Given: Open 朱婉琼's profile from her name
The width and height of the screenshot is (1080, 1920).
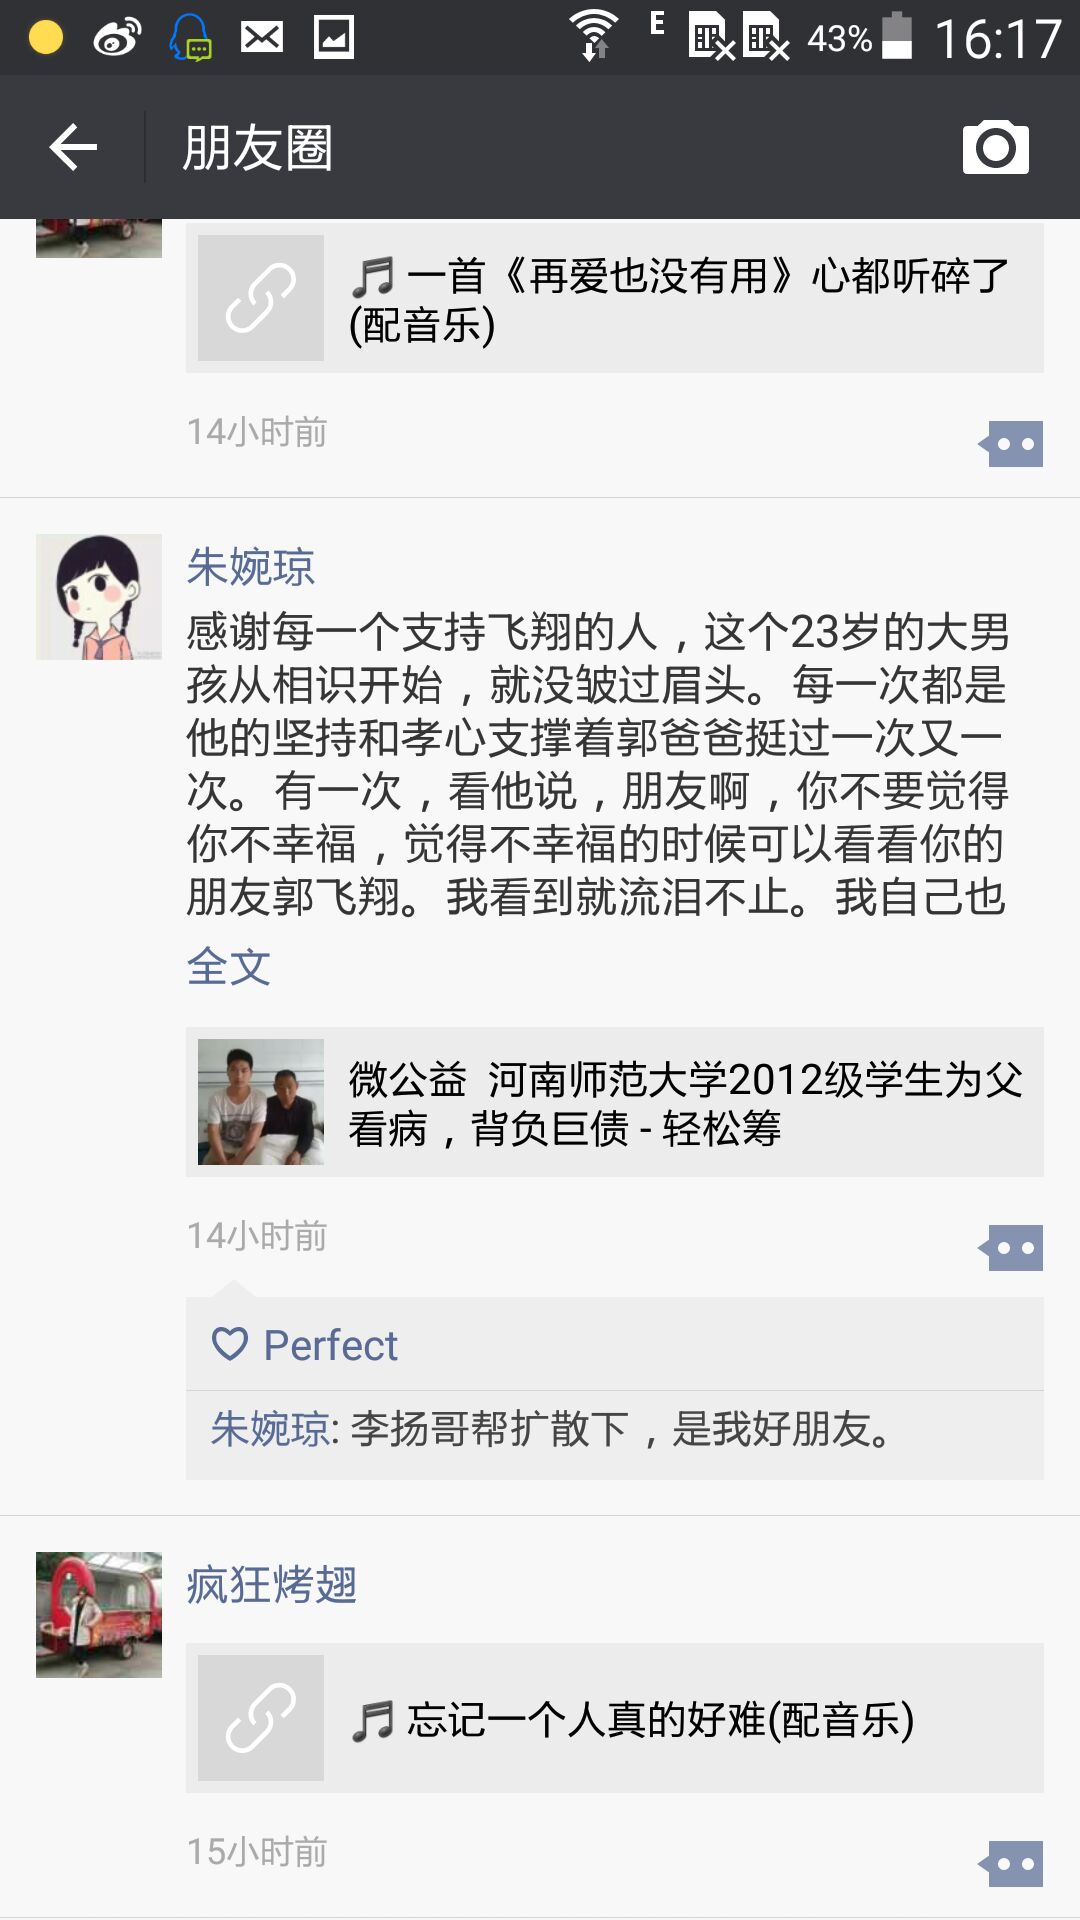Looking at the screenshot, I should 251,567.
